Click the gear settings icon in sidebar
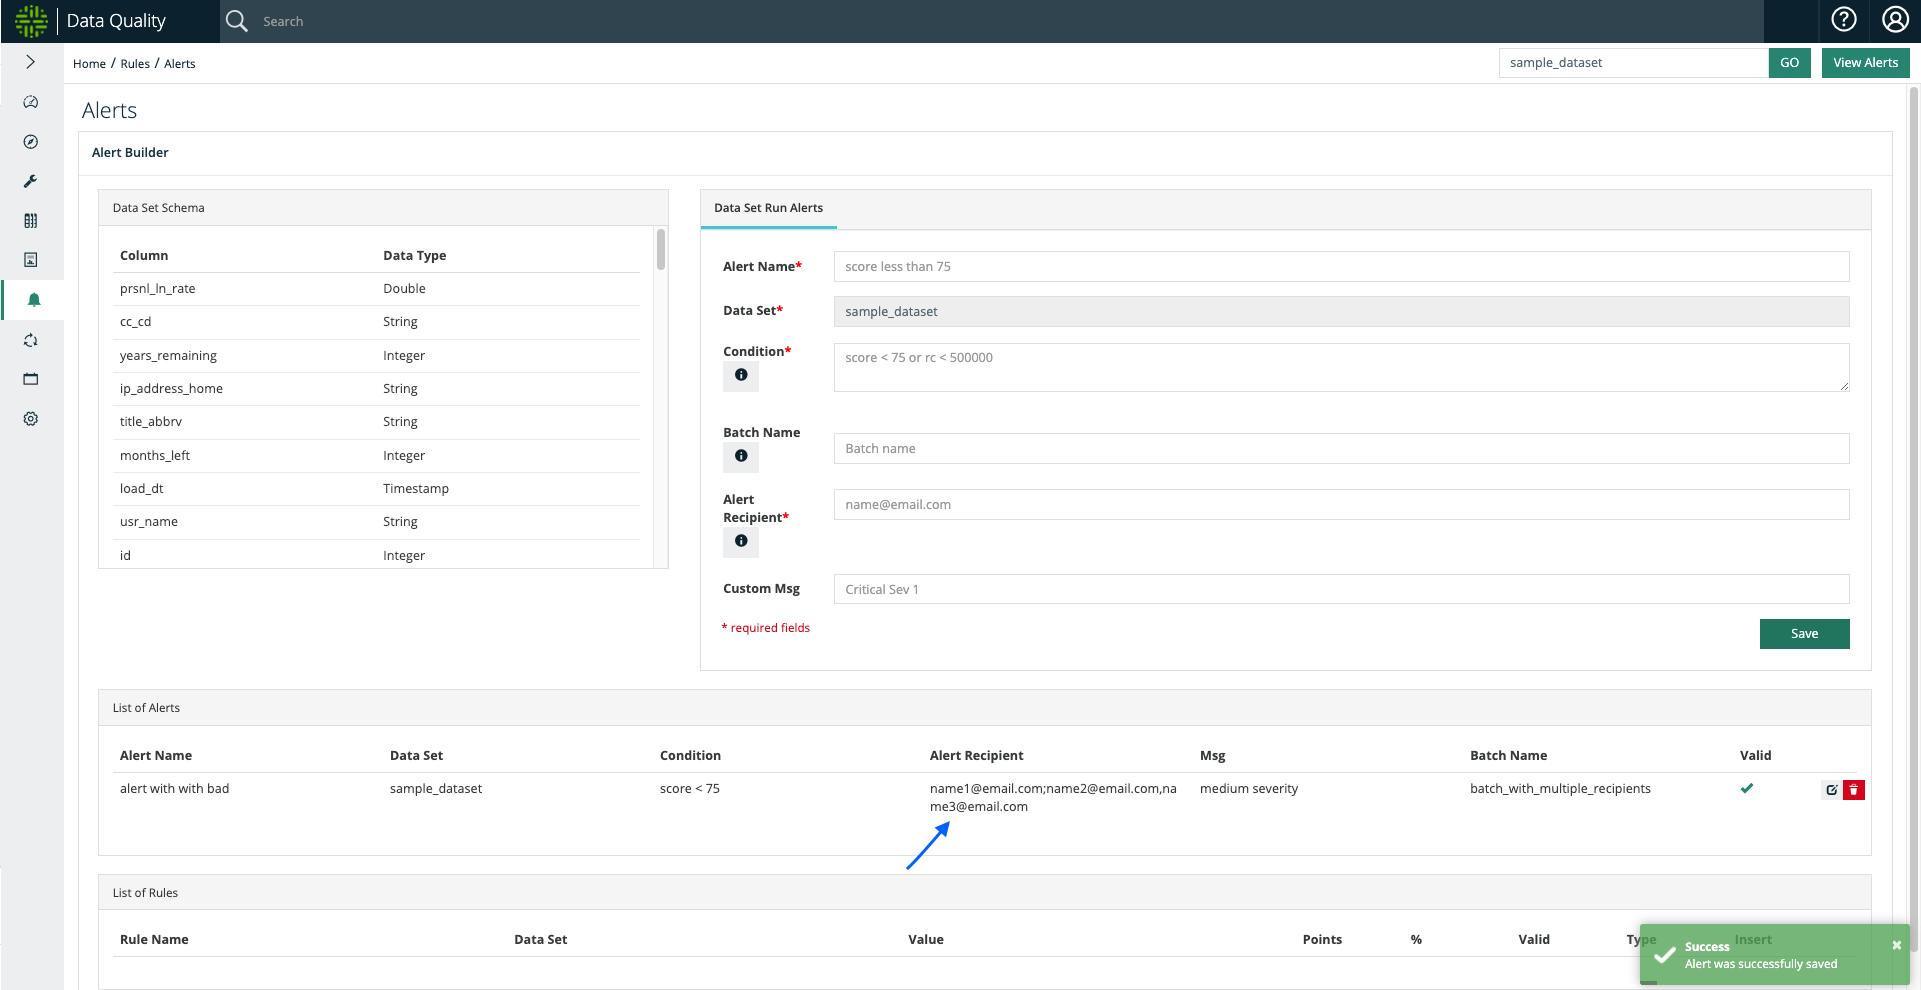This screenshot has height=990, width=1921. click(x=31, y=419)
